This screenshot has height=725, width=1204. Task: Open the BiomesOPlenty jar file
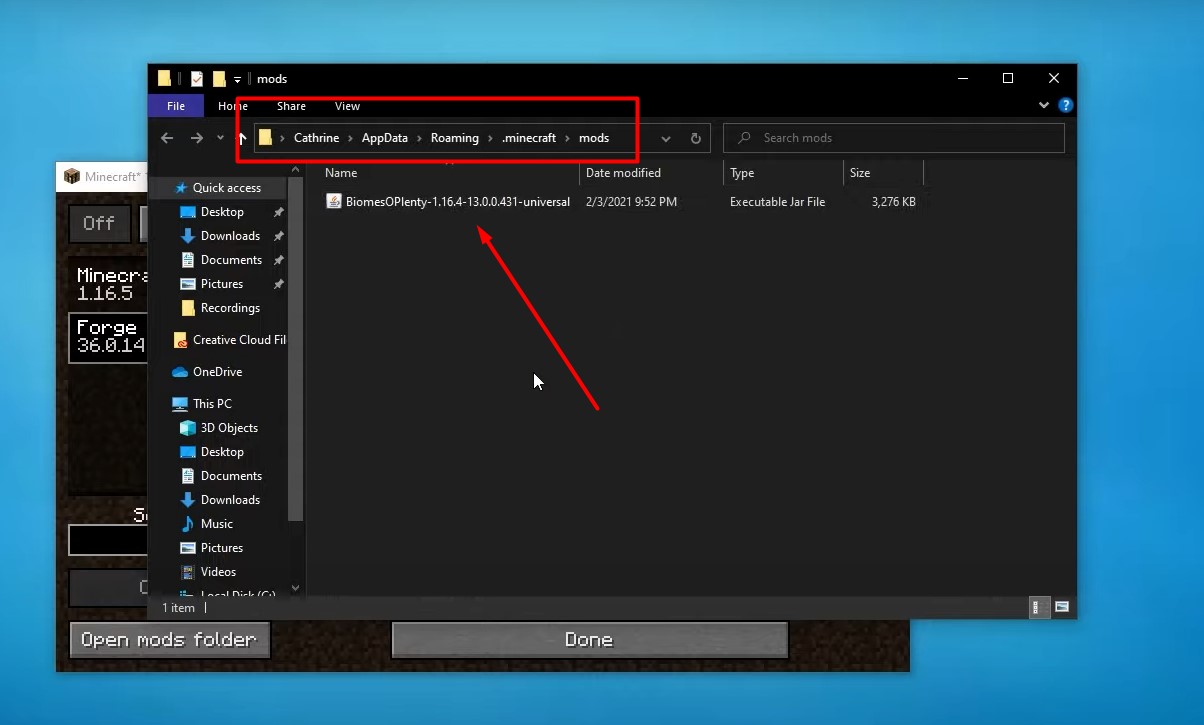(x=457, y=202)
